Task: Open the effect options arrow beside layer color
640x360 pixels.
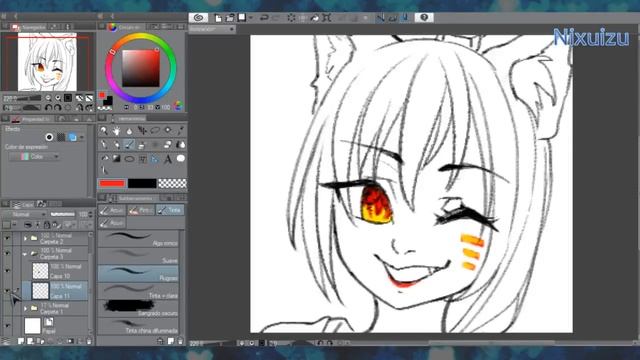Action: 82,138
